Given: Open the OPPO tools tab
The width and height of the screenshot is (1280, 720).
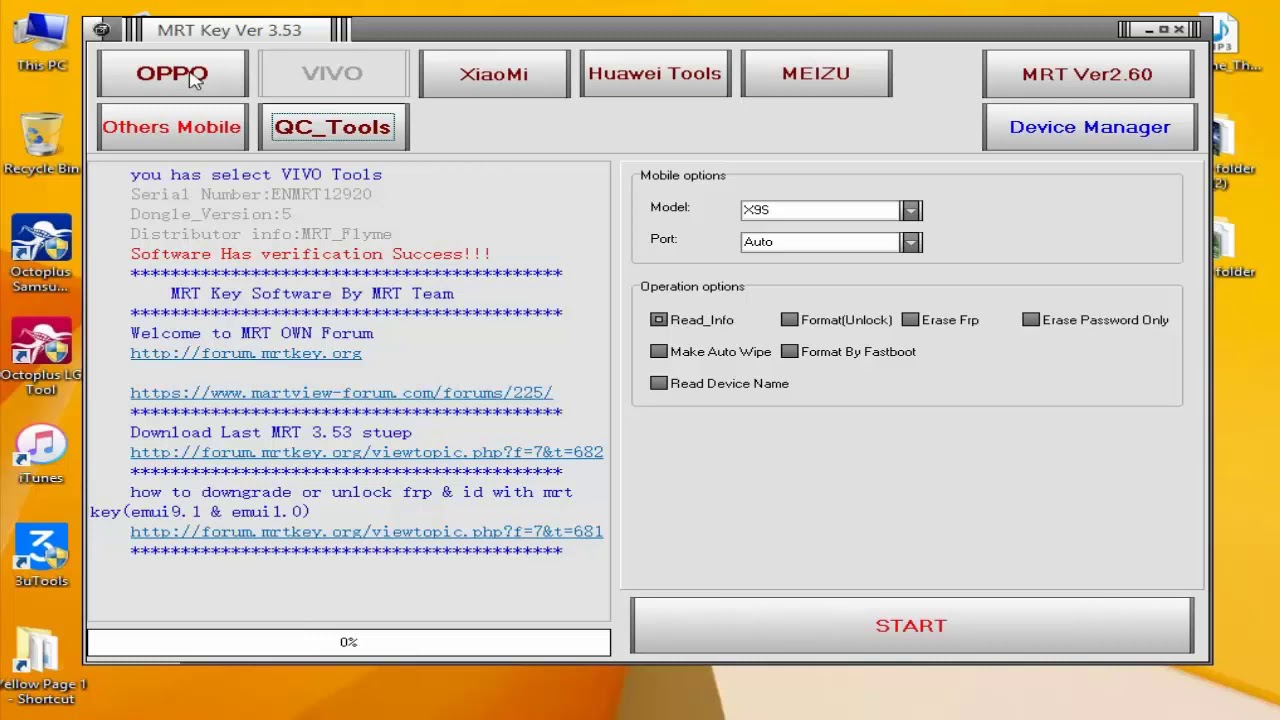Looking at the screenshot, I should click(172, 74).
